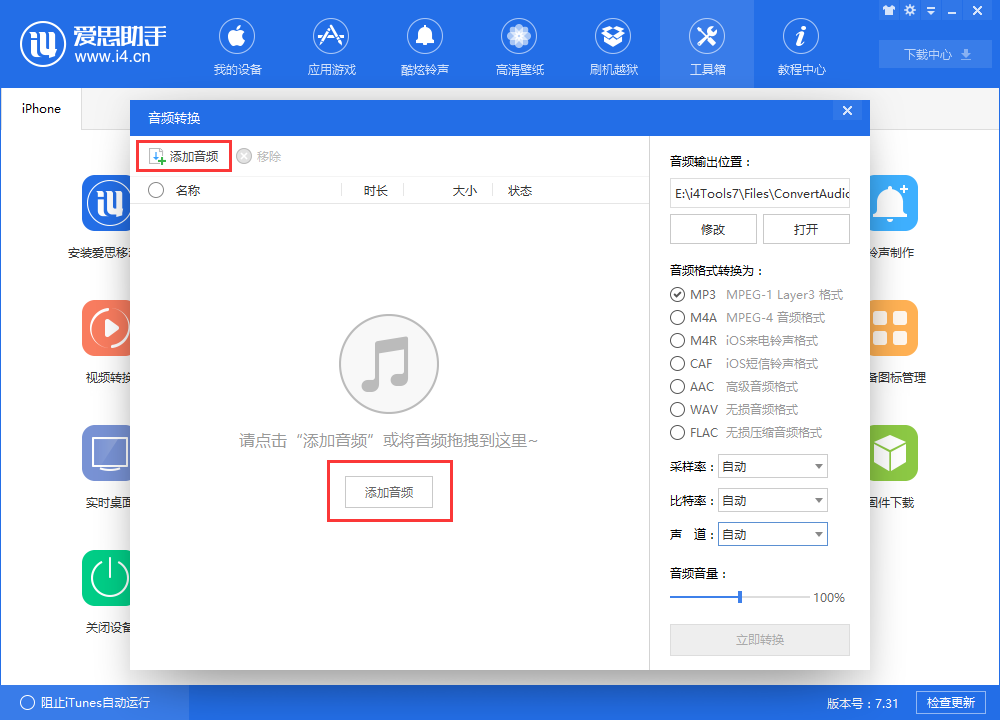Toggle the select-all circle next to 名称
Viewport: 1000px width, 720px height.
pyautogui.click(x=156, y=190)
